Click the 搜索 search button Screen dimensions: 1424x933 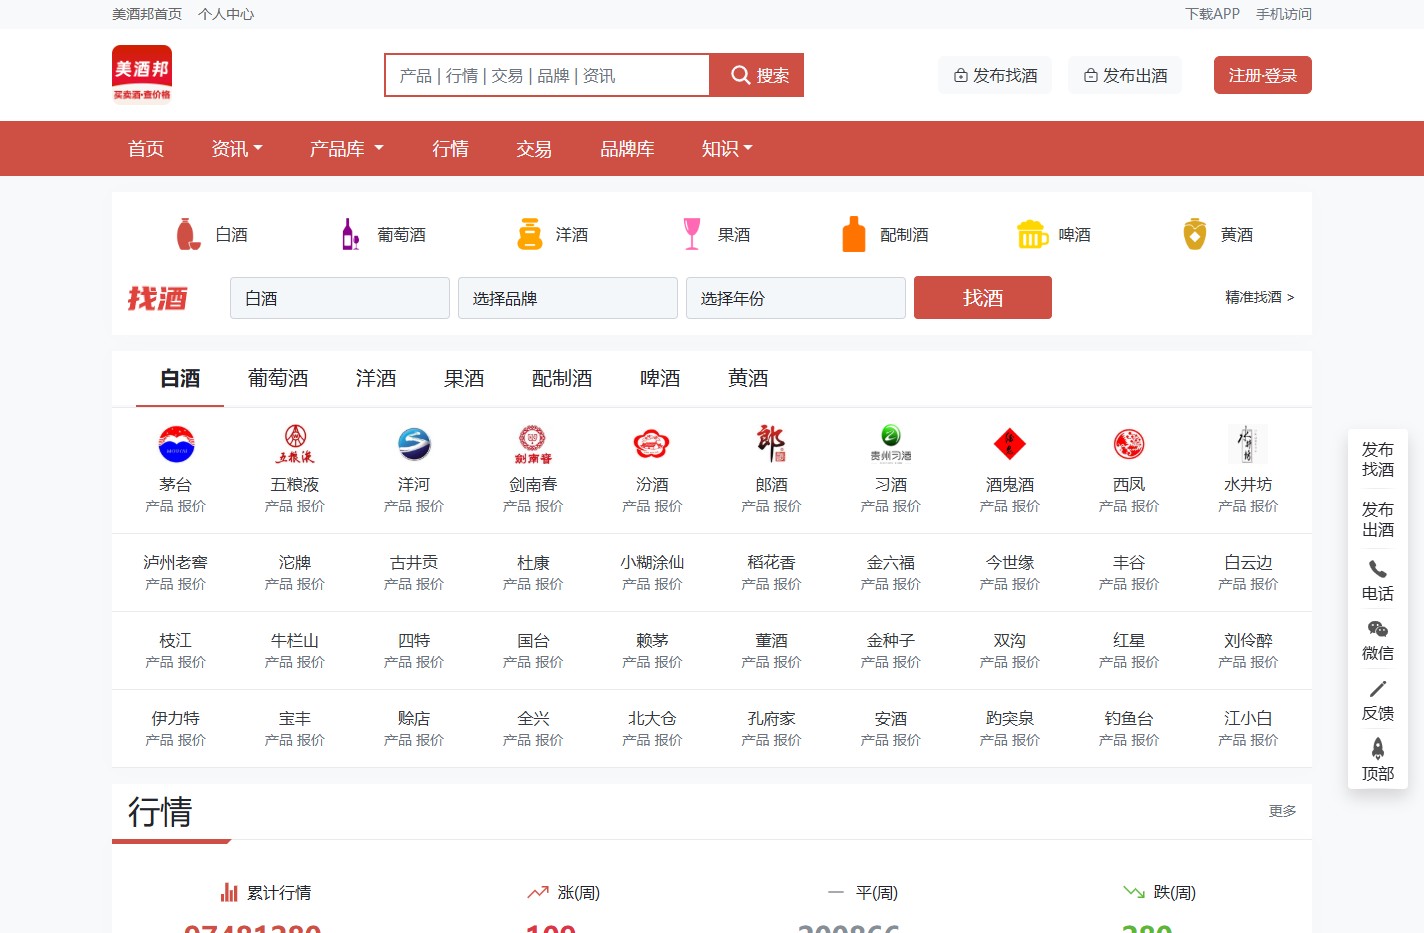[757, 75]
